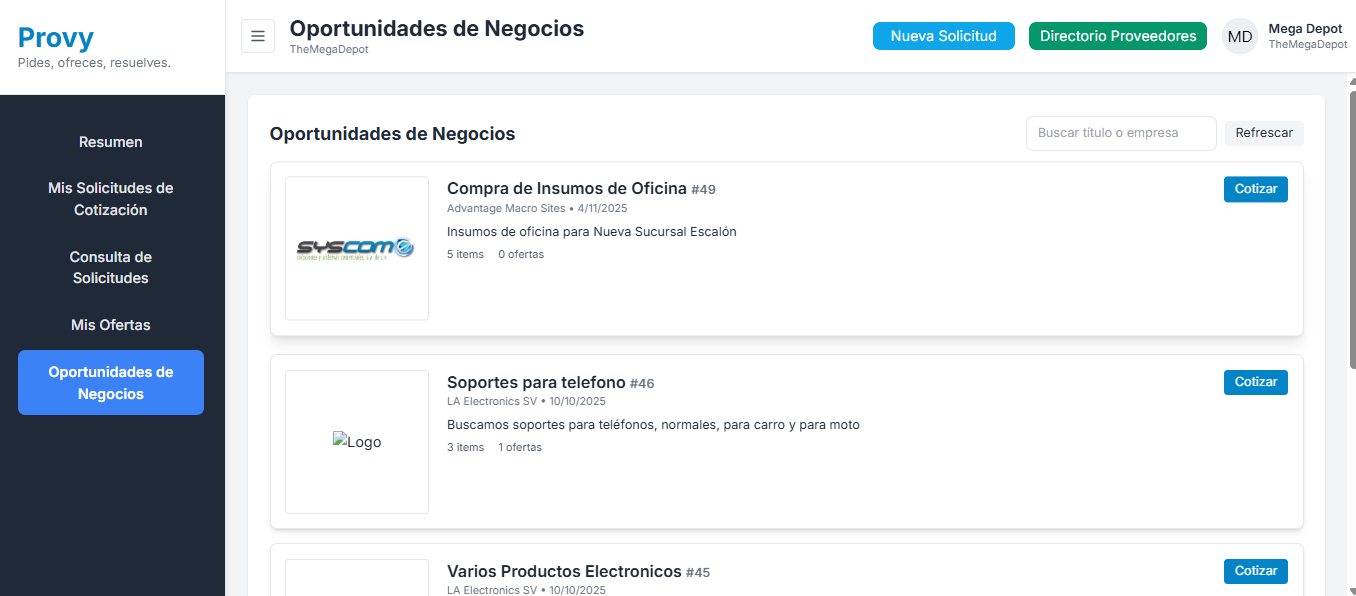Click the Nueva Solicitud button
This screenshot has width=1356, height=596.
pos(943,35)
